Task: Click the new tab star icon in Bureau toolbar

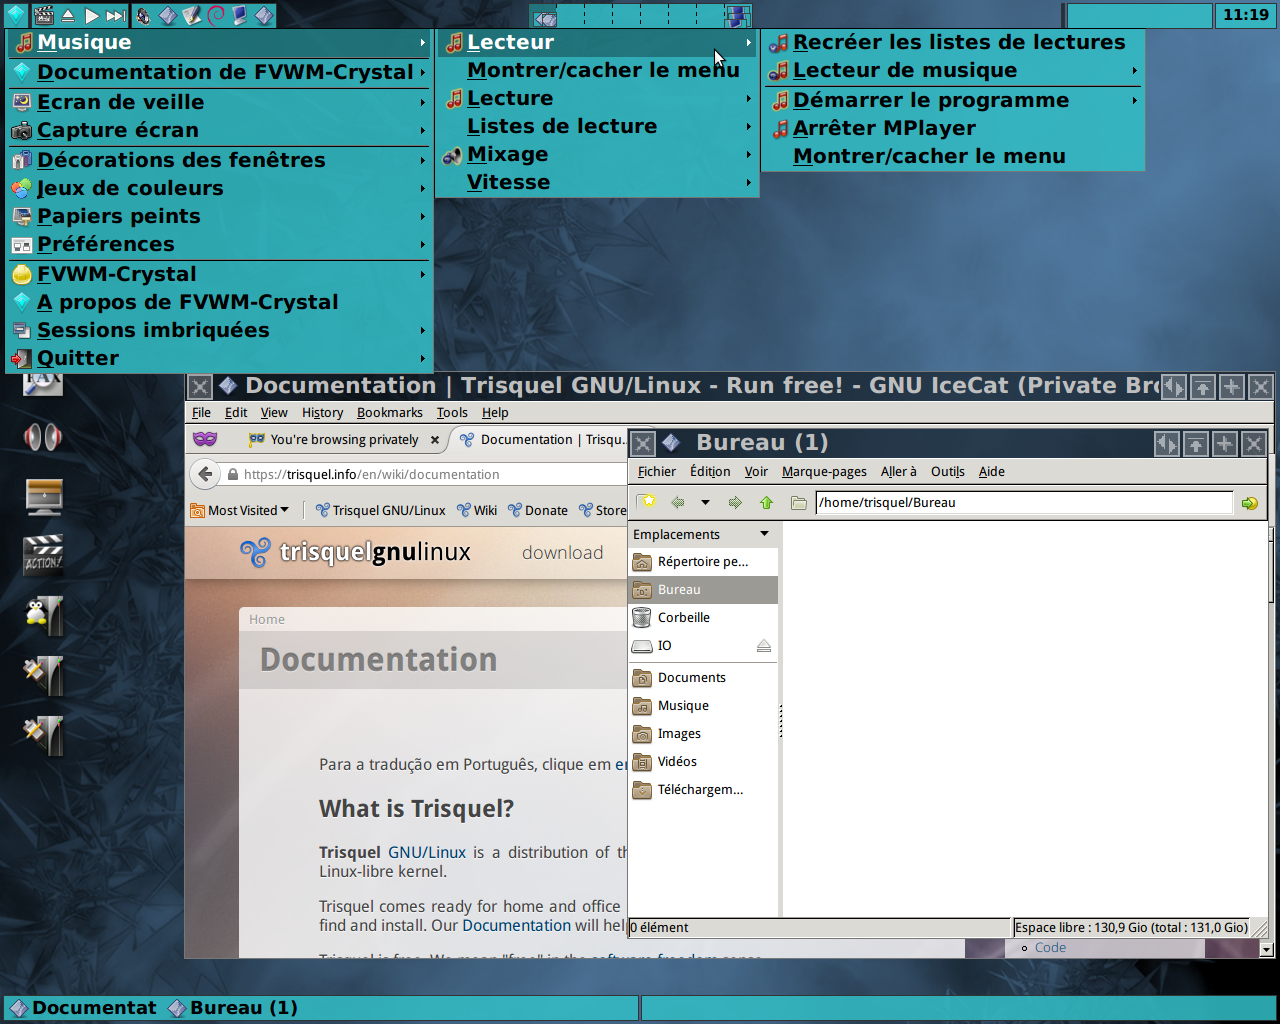Action: (647, 502)
